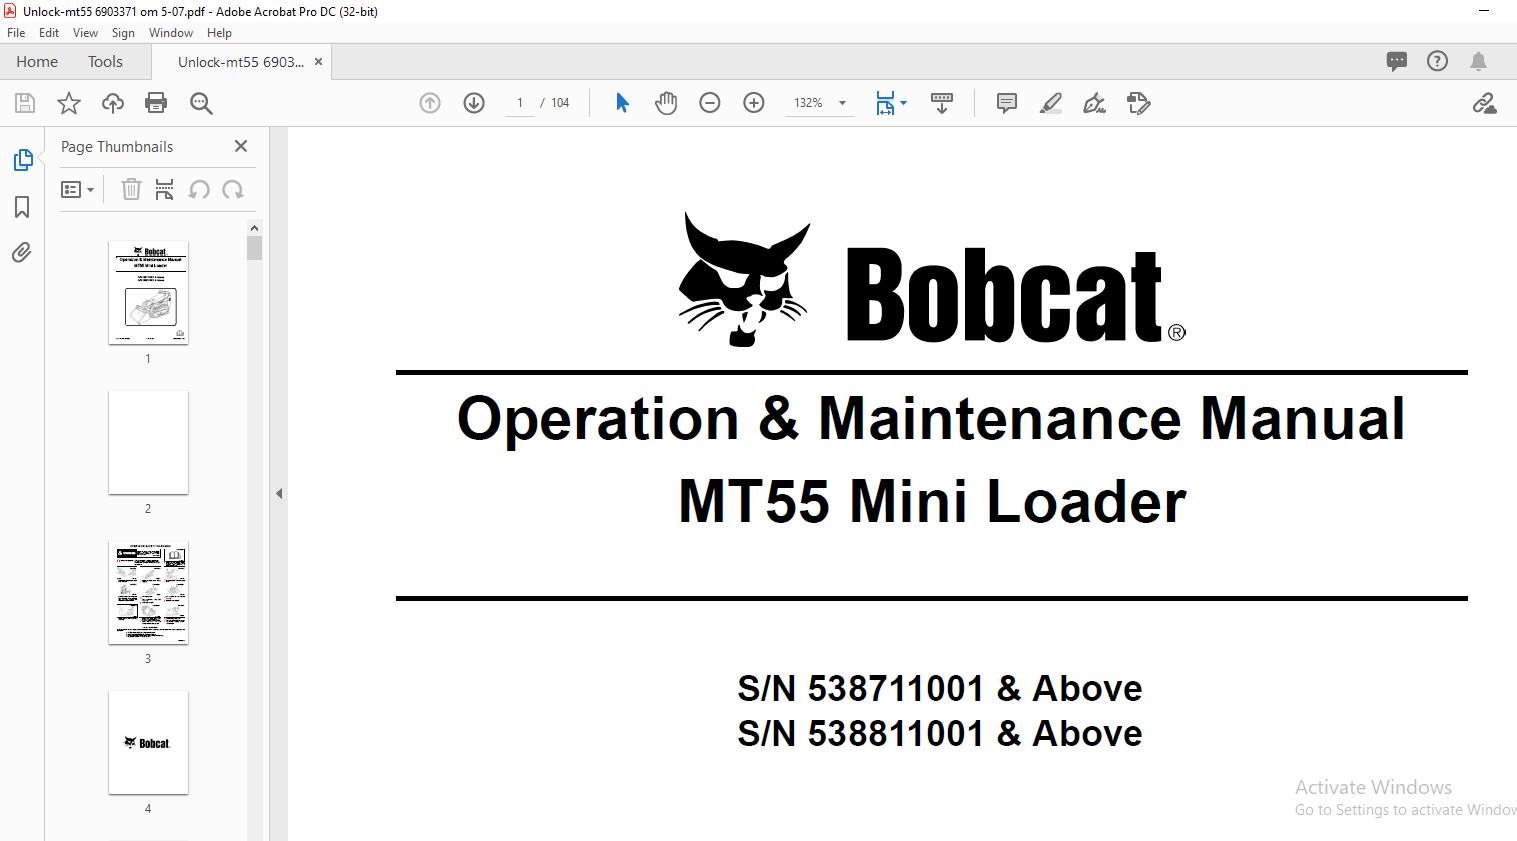1517x841 pixels.
Task: Zoom out with the minus button
Action: (x=710, y=103)
